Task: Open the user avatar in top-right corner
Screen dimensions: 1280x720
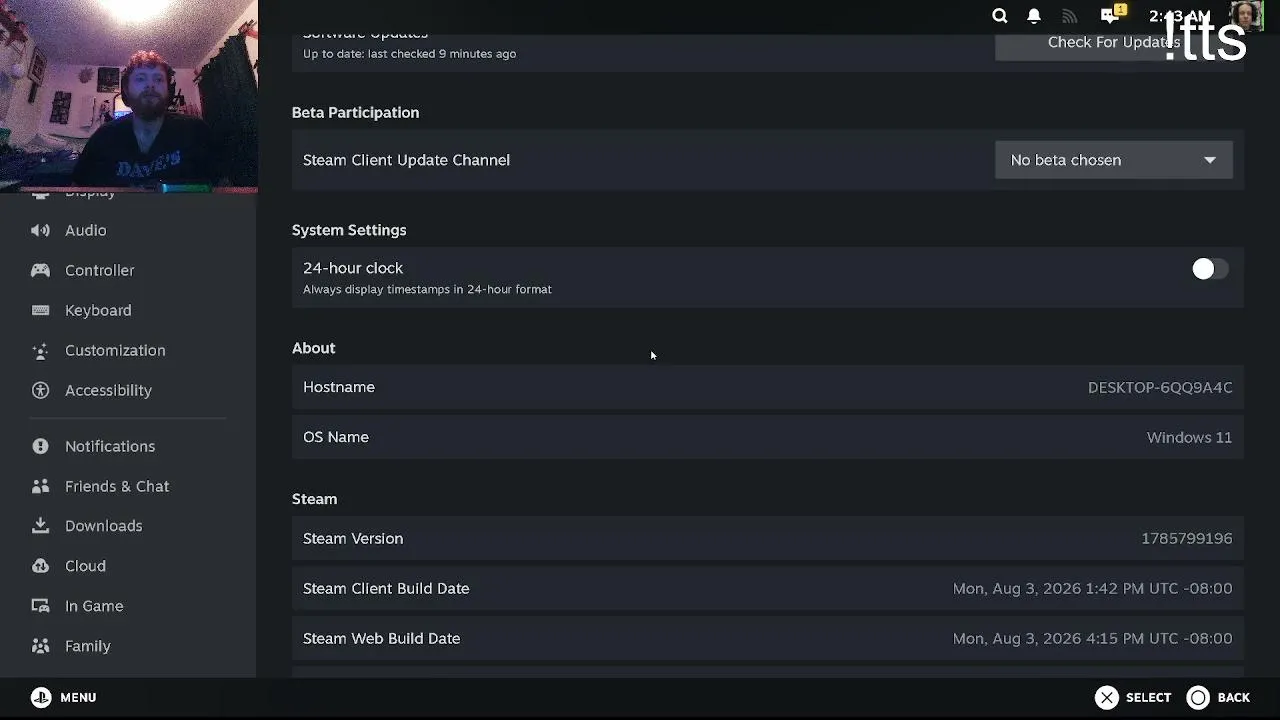Action: coord(1246,15)
